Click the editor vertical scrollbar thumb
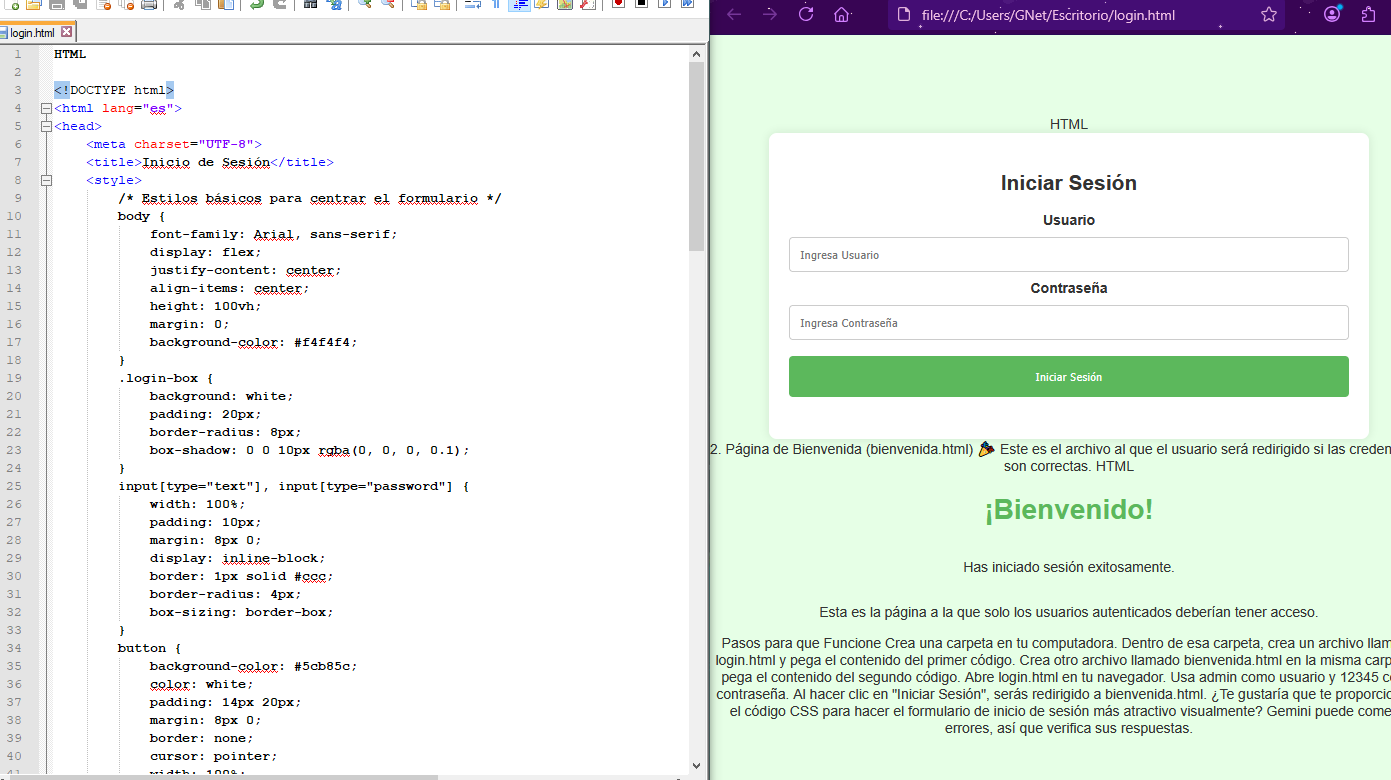Screen dimensions: 1391x780 (697, 155)
